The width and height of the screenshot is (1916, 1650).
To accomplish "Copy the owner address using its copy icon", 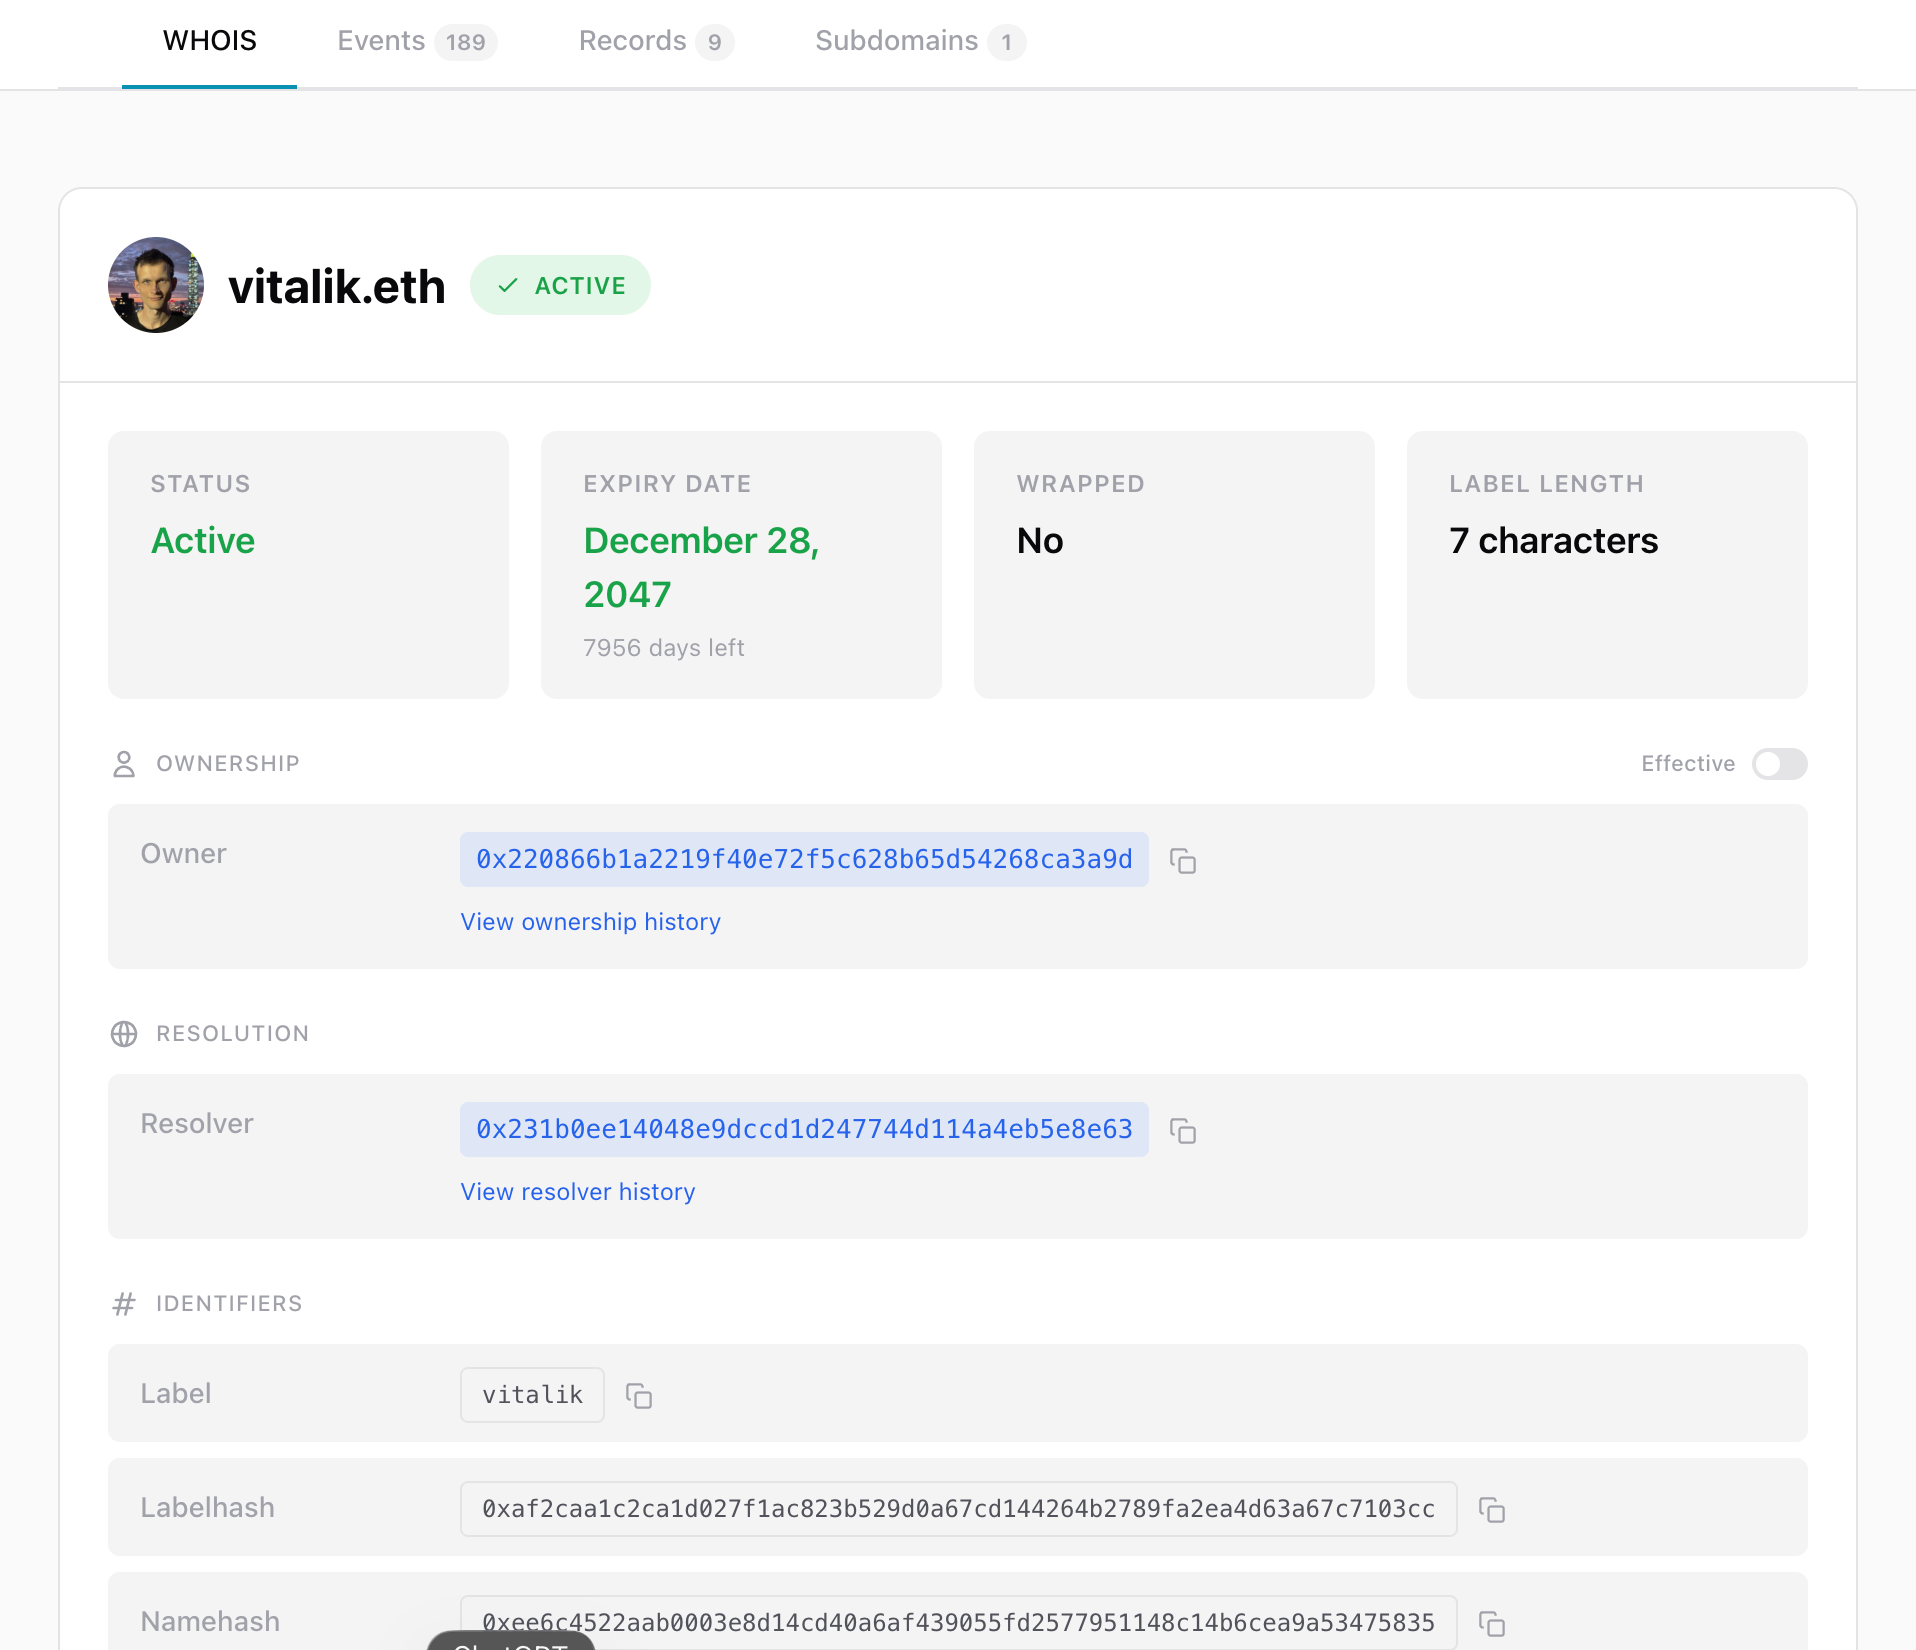I will [1184, 860].
